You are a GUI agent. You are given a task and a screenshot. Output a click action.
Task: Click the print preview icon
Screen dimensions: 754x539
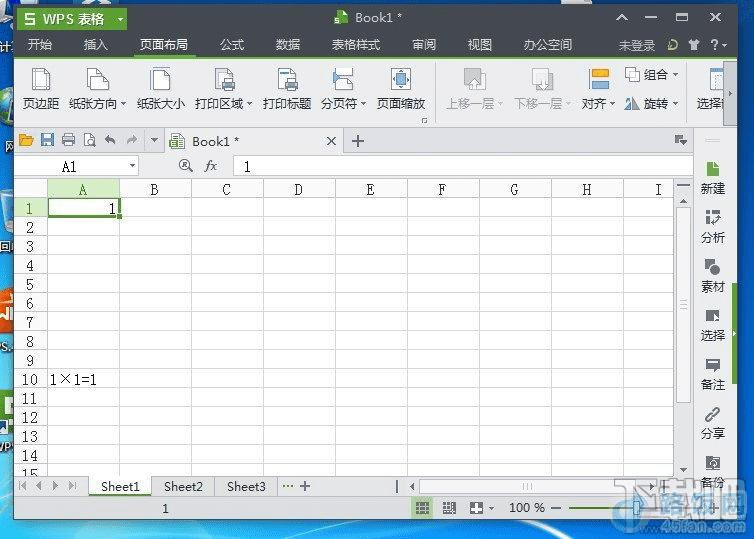[89, 140]
